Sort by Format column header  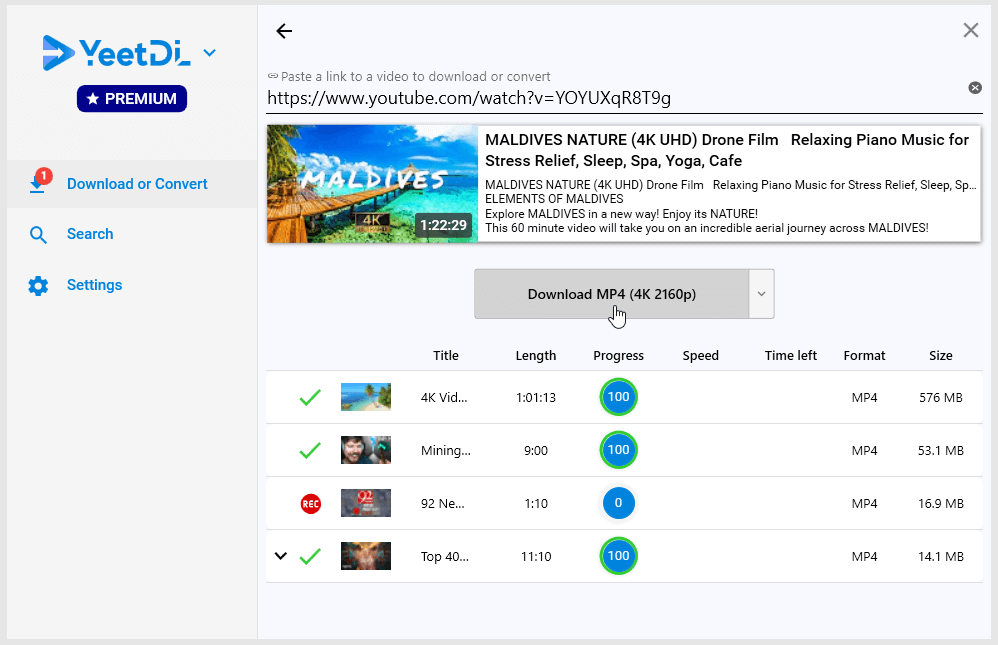click(864, 355)
